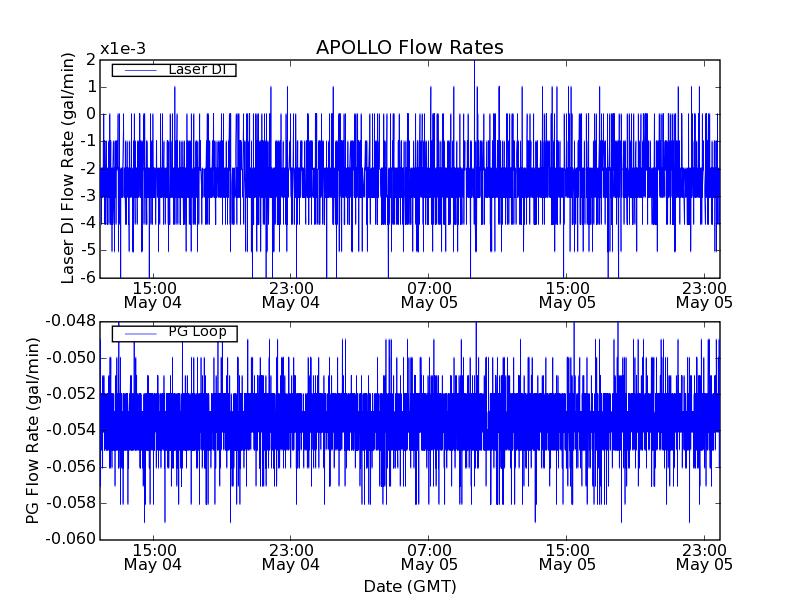
Task: Click the 2 tick on Laser DI y-axis
Action: (88, 60)
